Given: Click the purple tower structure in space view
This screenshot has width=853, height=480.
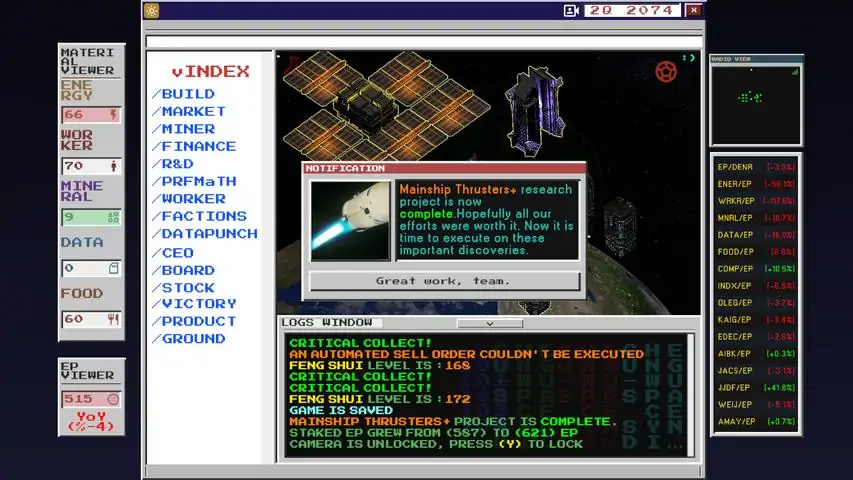Looking at the screenshot, I should click(x=534, y=110).
